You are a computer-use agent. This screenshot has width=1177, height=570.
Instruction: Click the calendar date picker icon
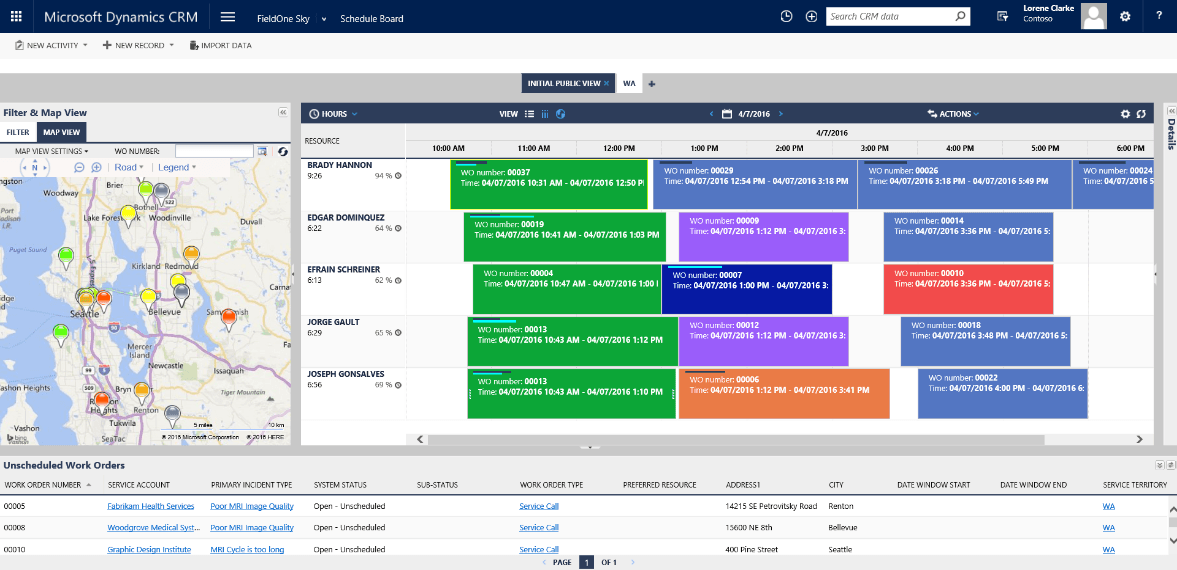pos(727,114)
